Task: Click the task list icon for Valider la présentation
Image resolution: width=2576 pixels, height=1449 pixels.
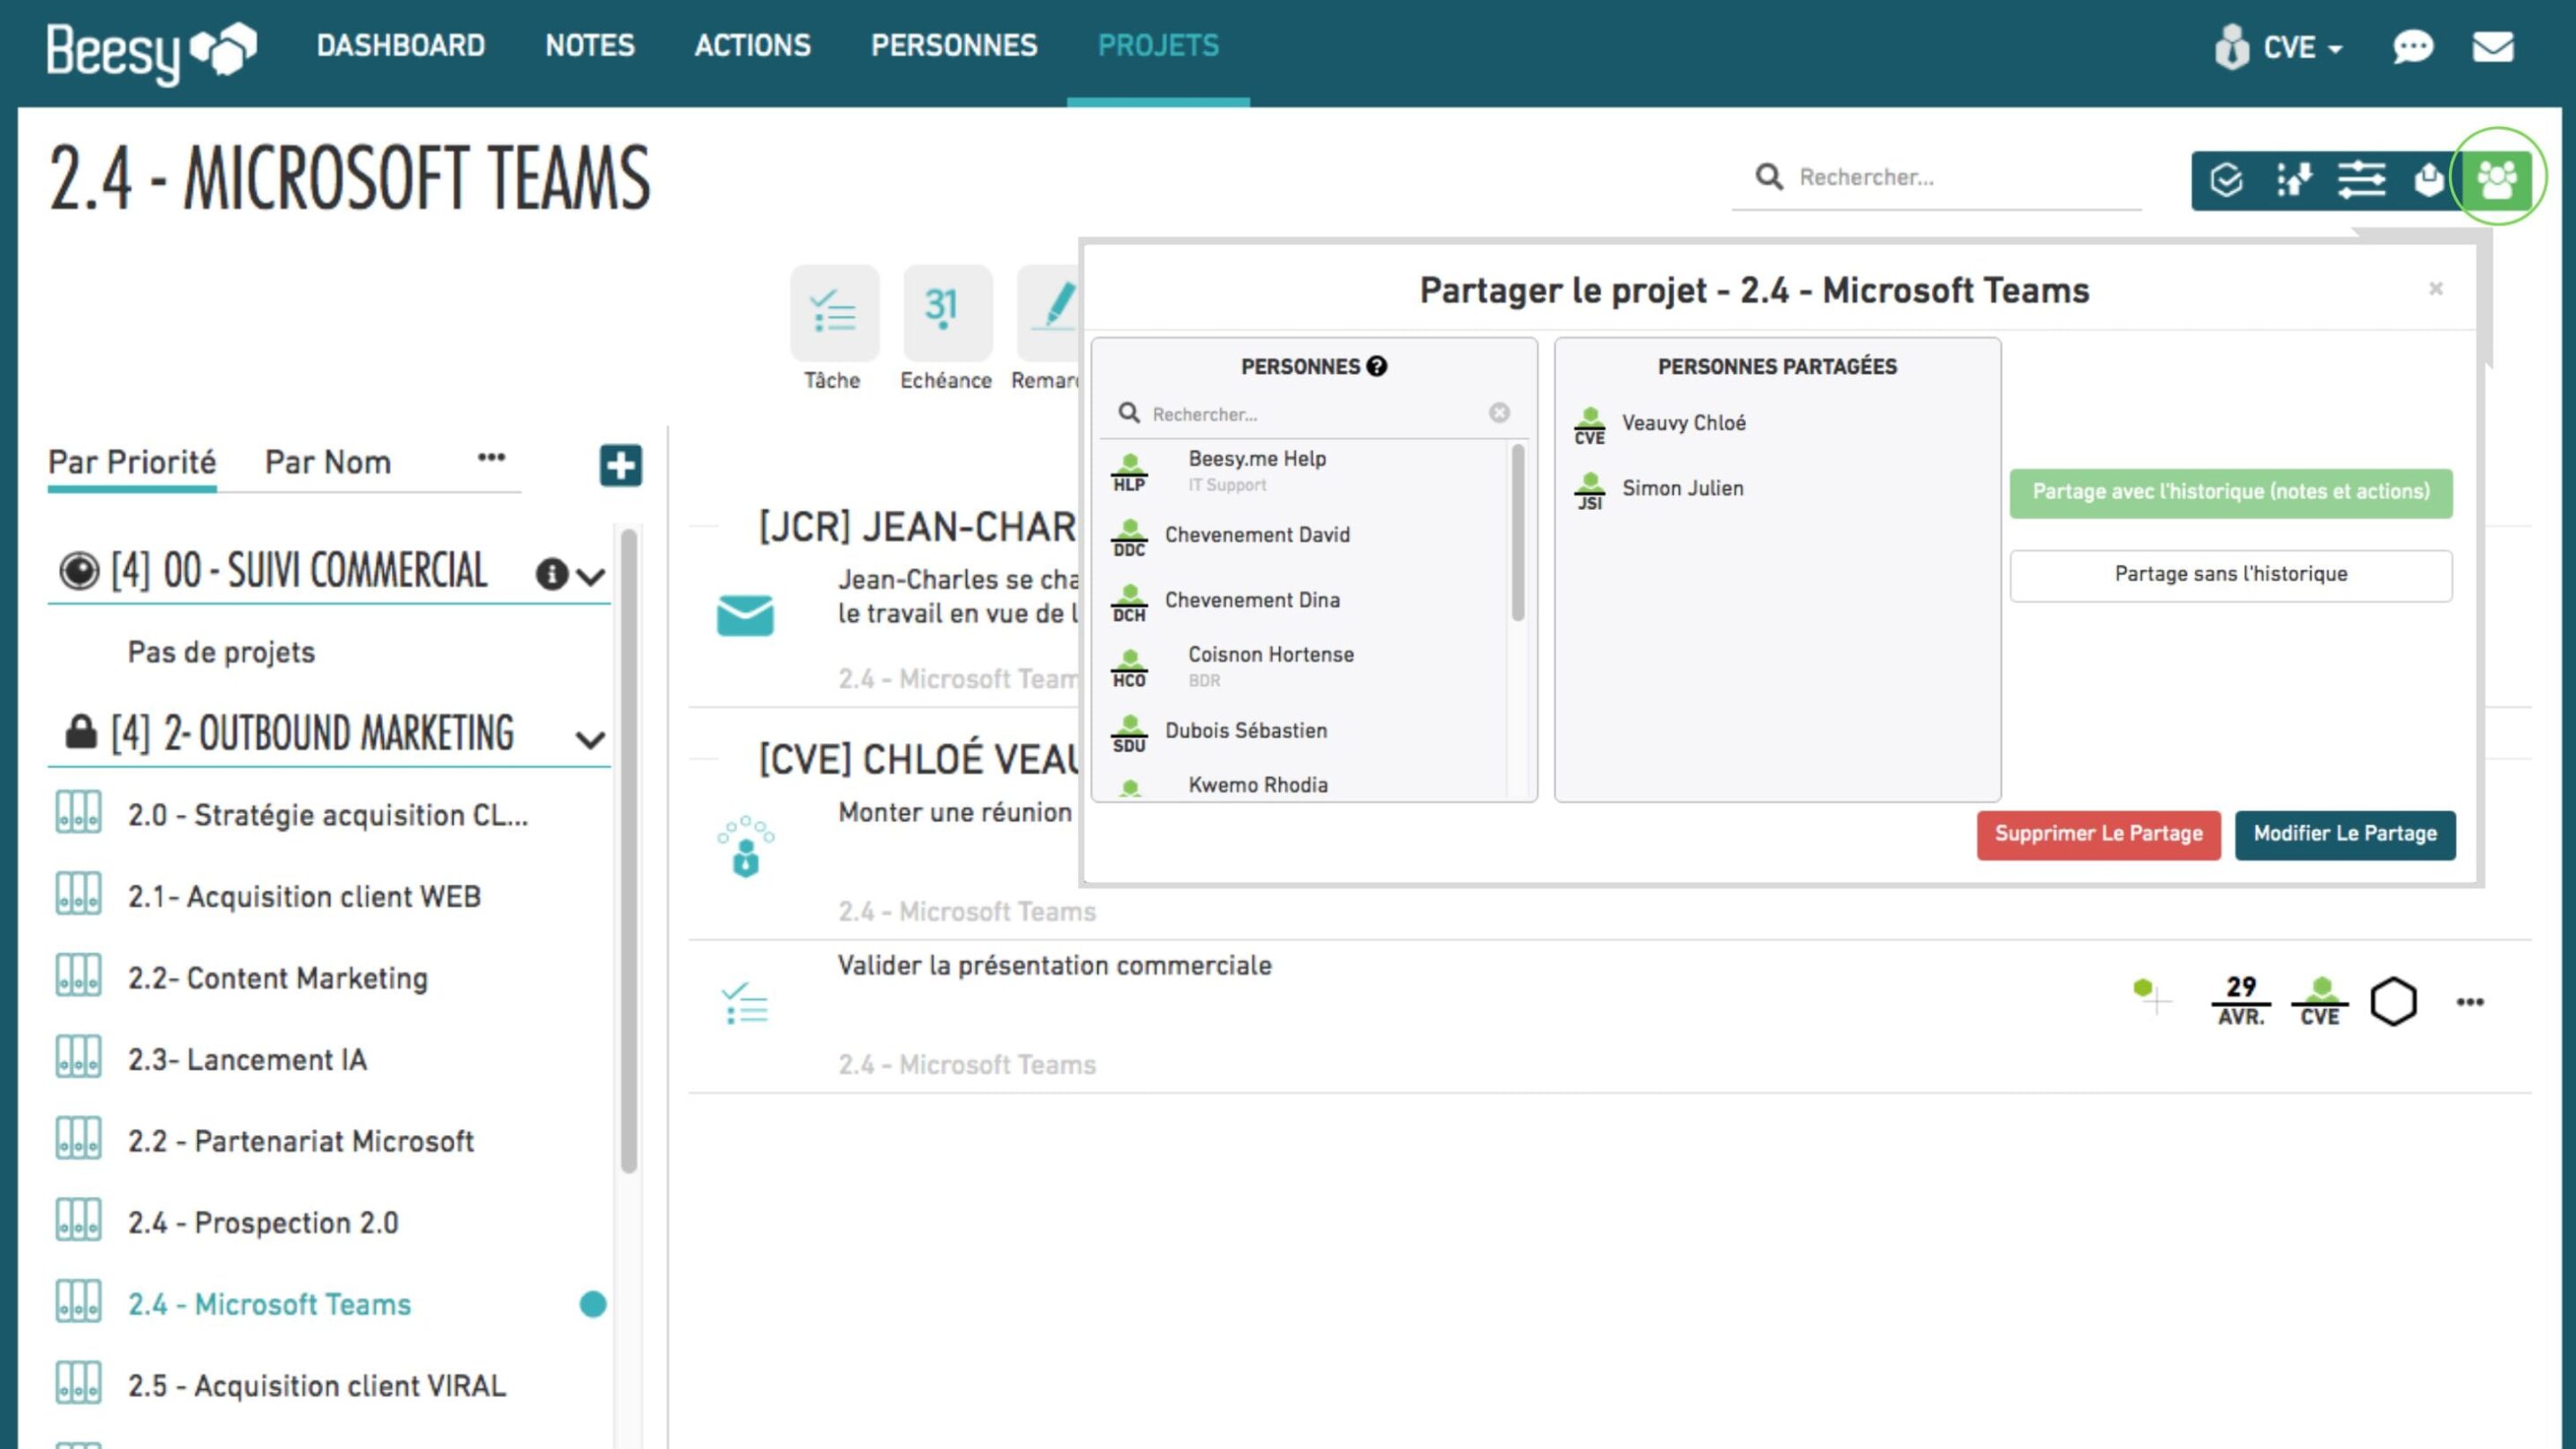Action: [x=745, y=1003]
